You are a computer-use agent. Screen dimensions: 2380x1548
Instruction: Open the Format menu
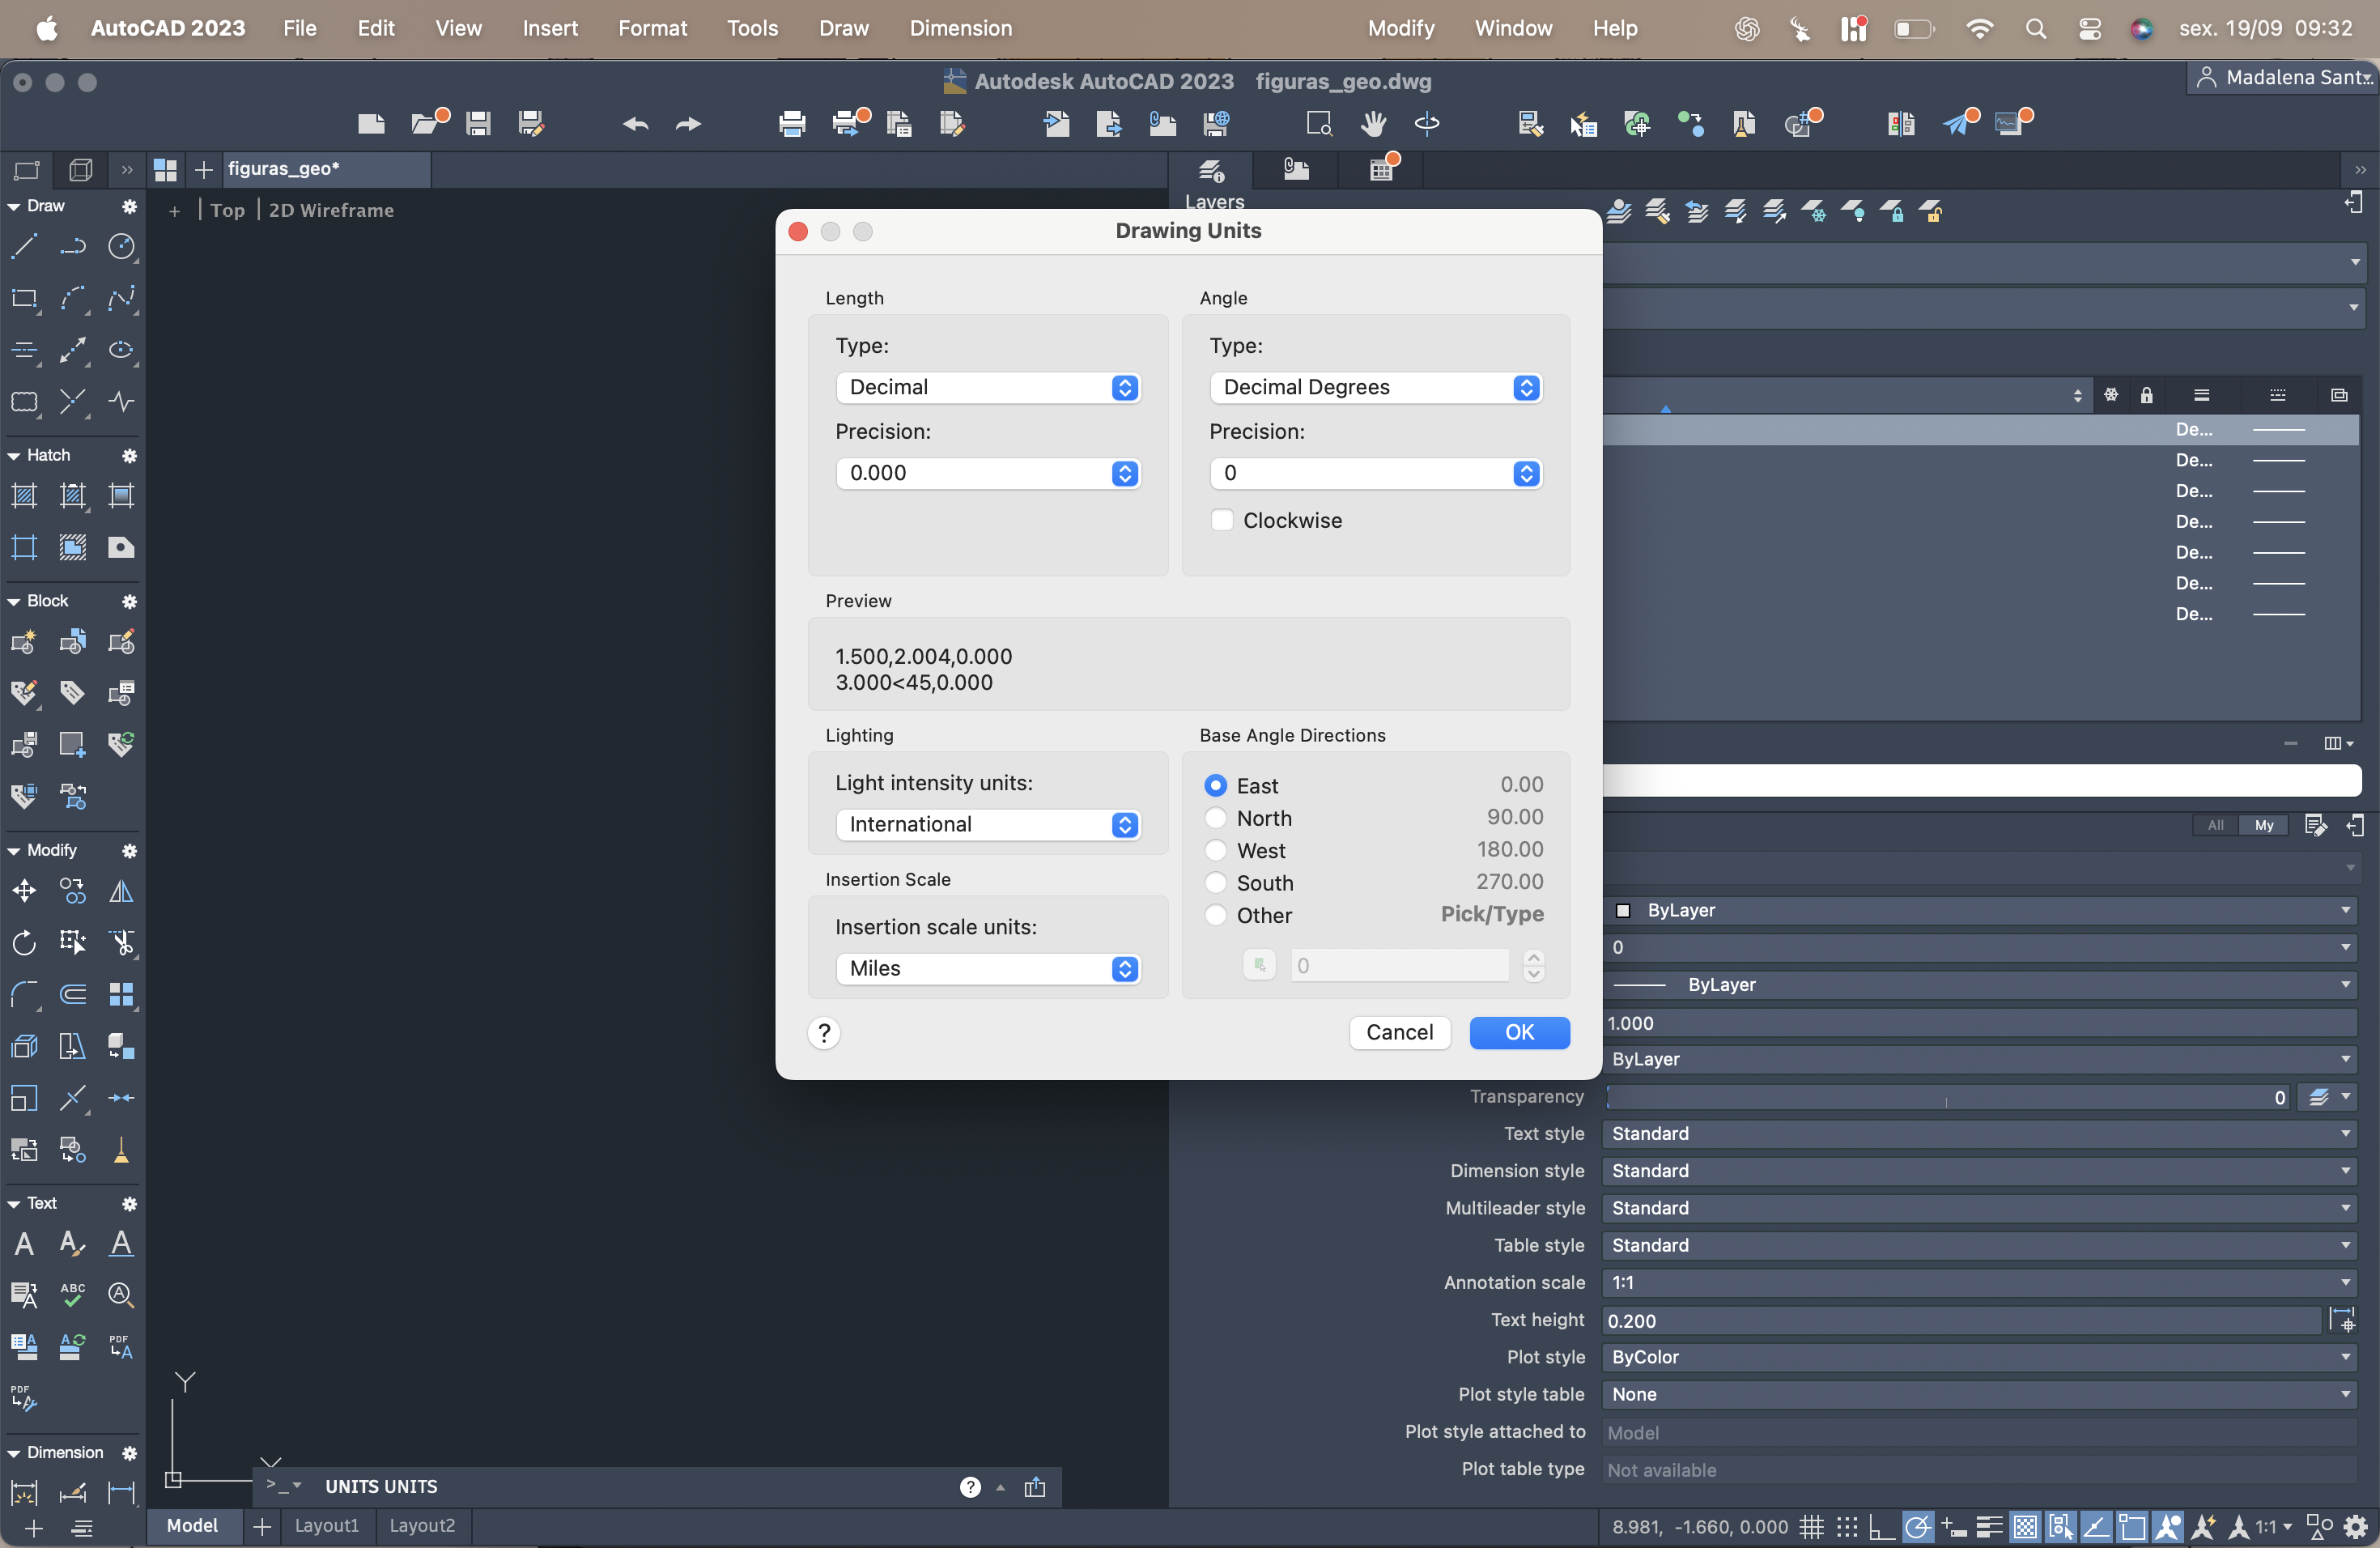tap(652, 28)
